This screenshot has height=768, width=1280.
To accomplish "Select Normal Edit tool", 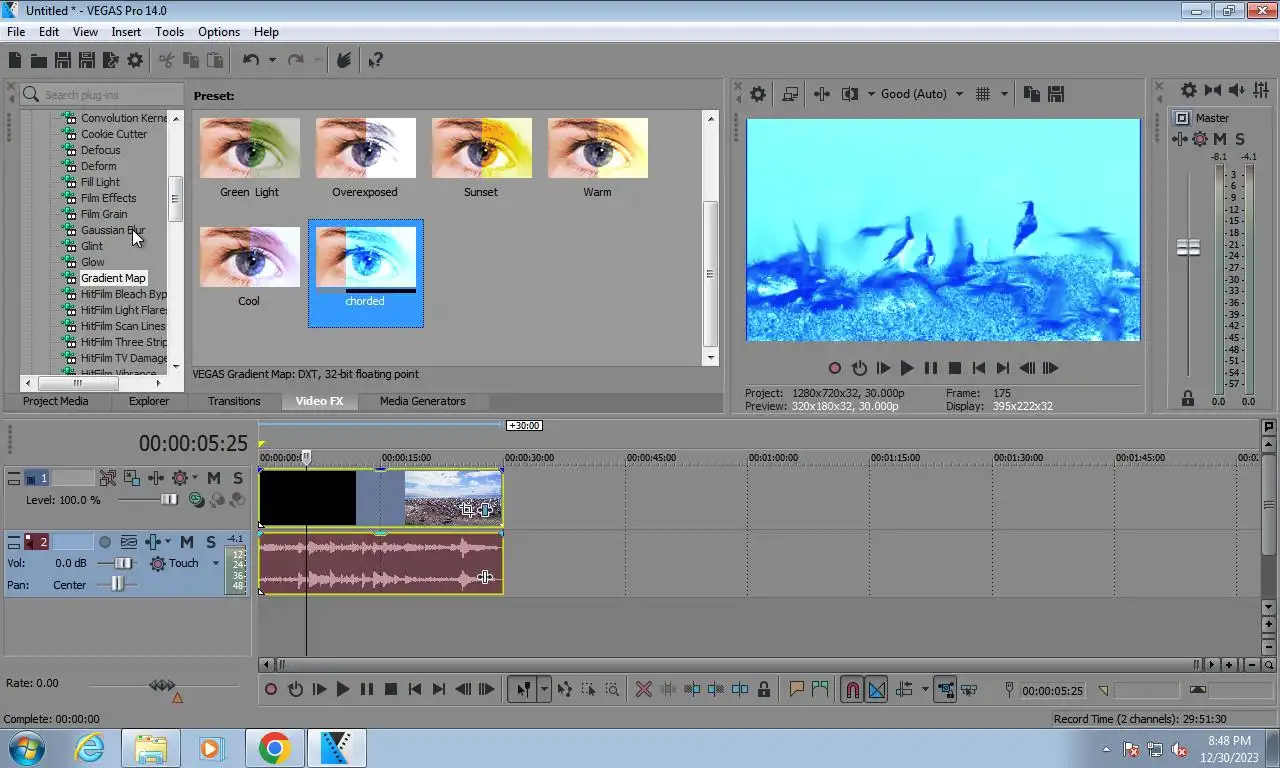I will [x=523, y=689].
